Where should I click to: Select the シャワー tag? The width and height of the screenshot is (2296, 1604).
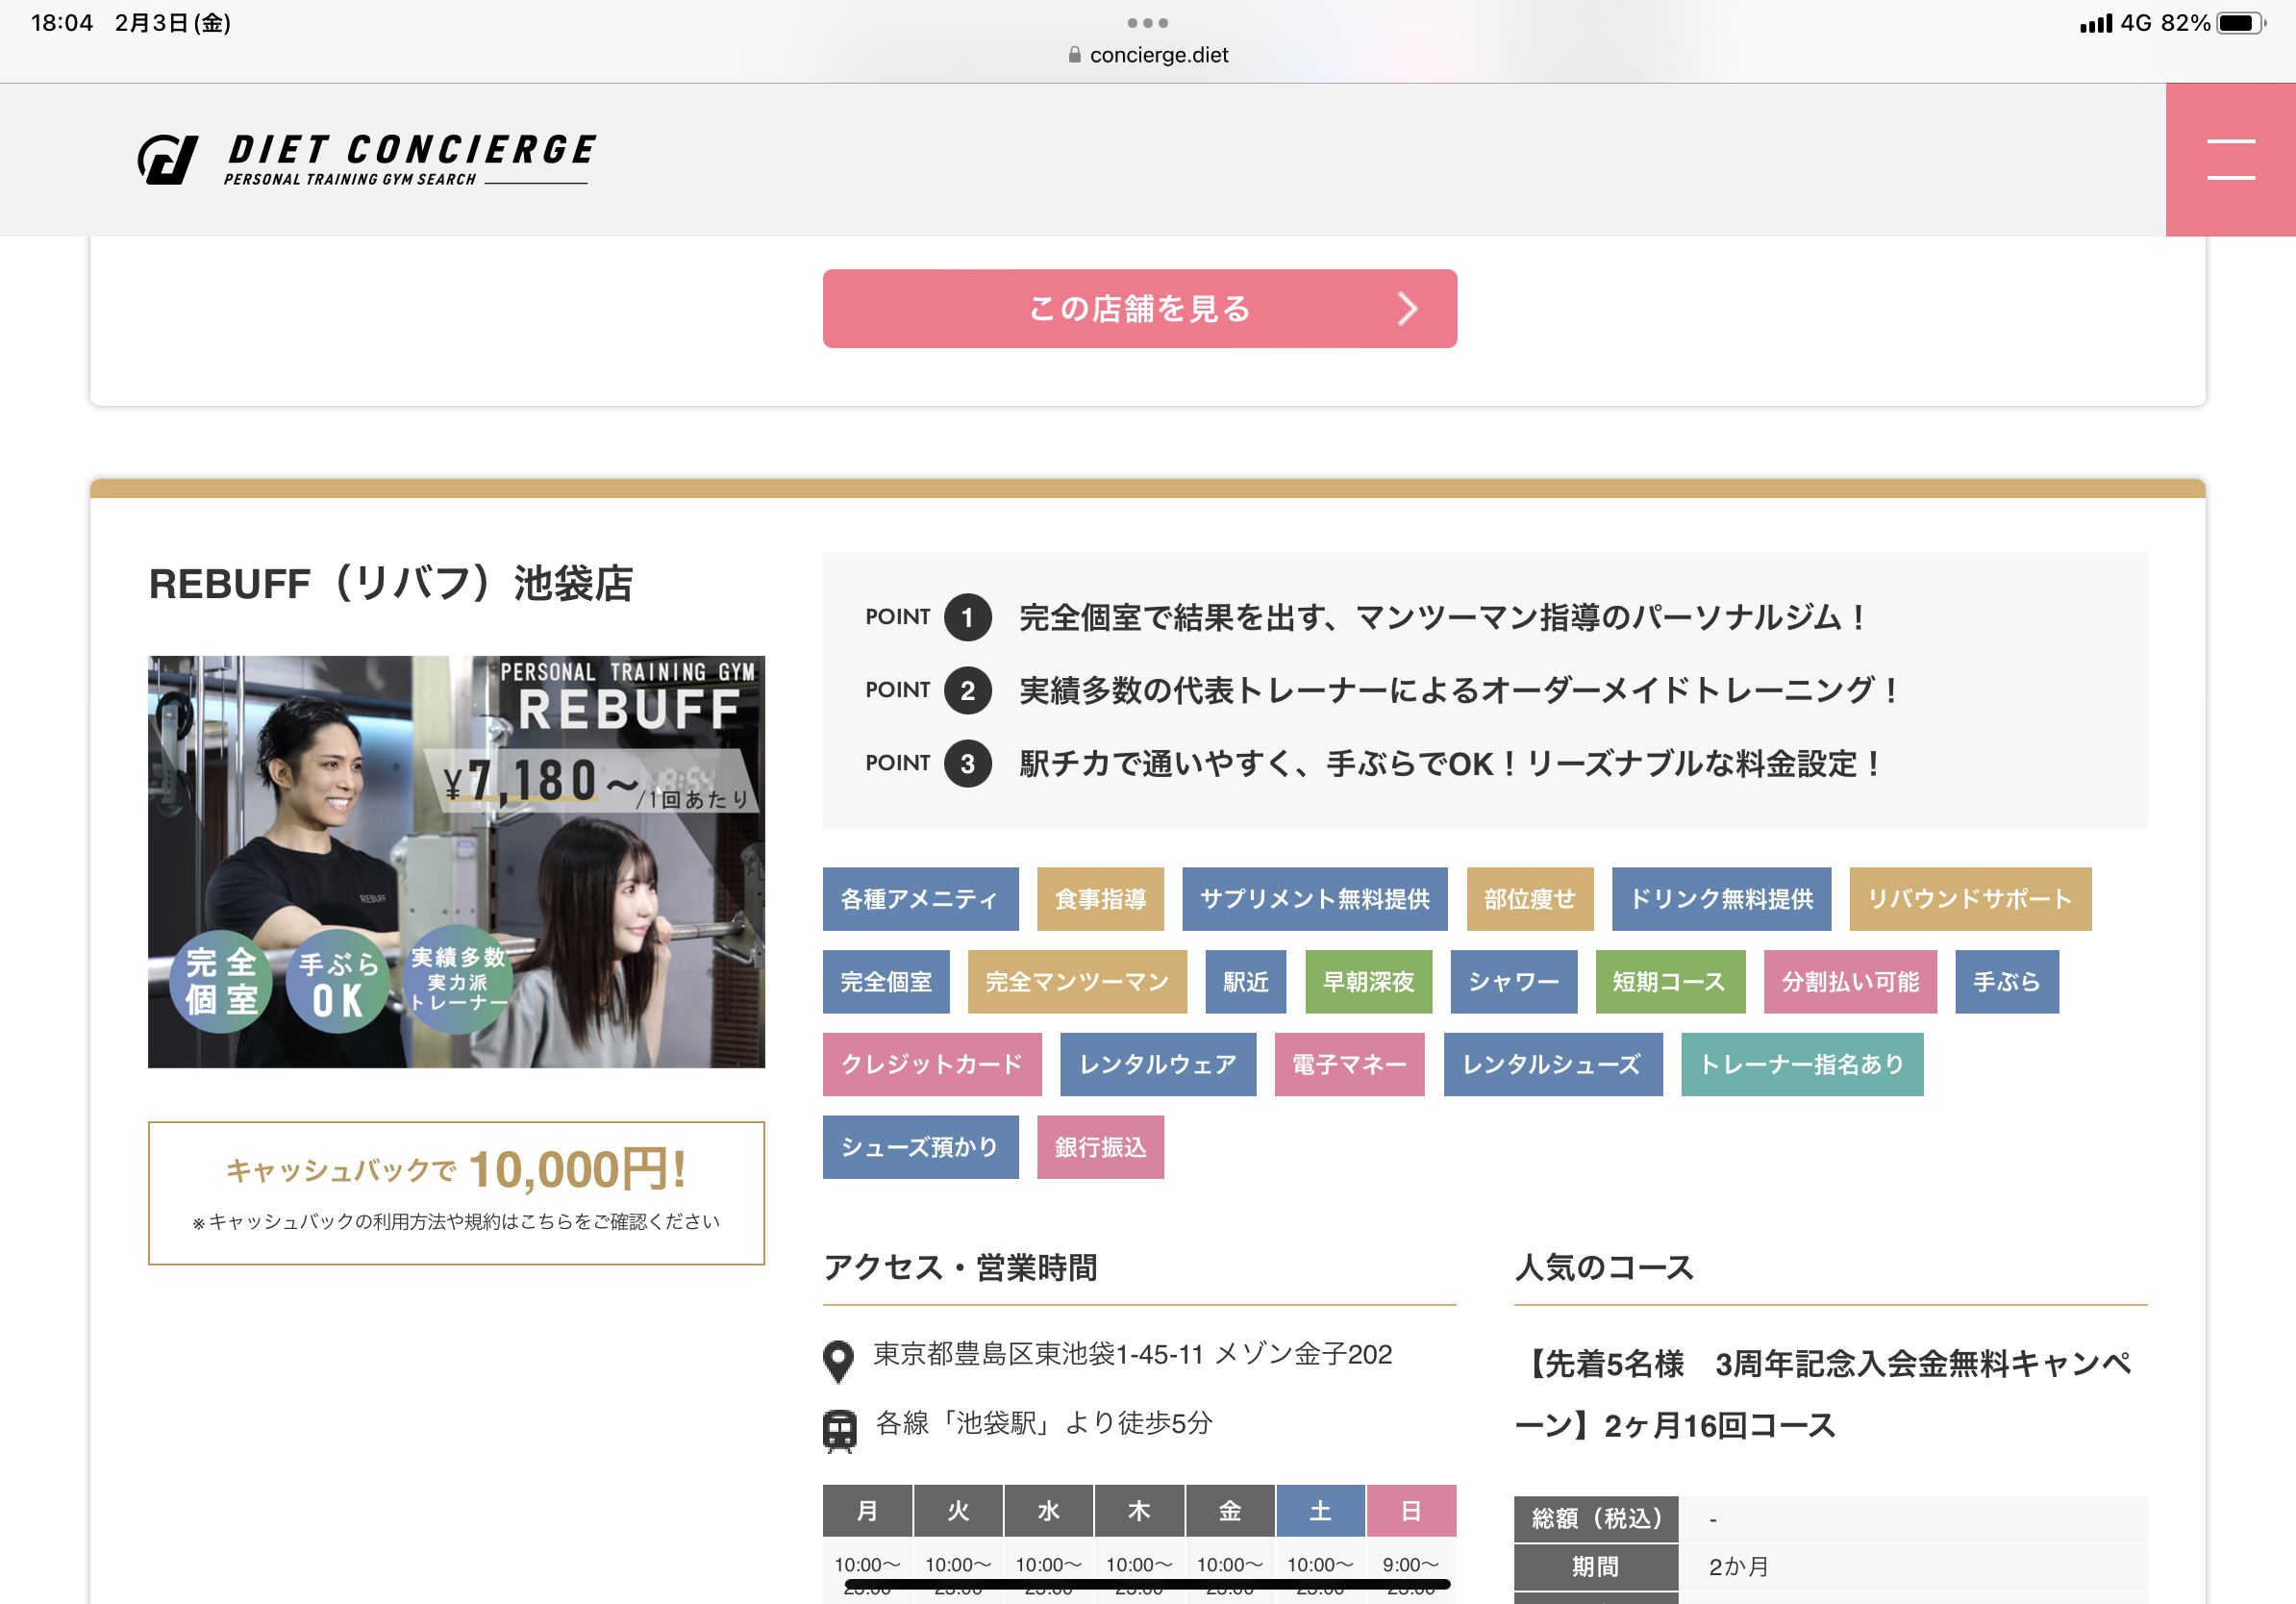(1514, 982)
